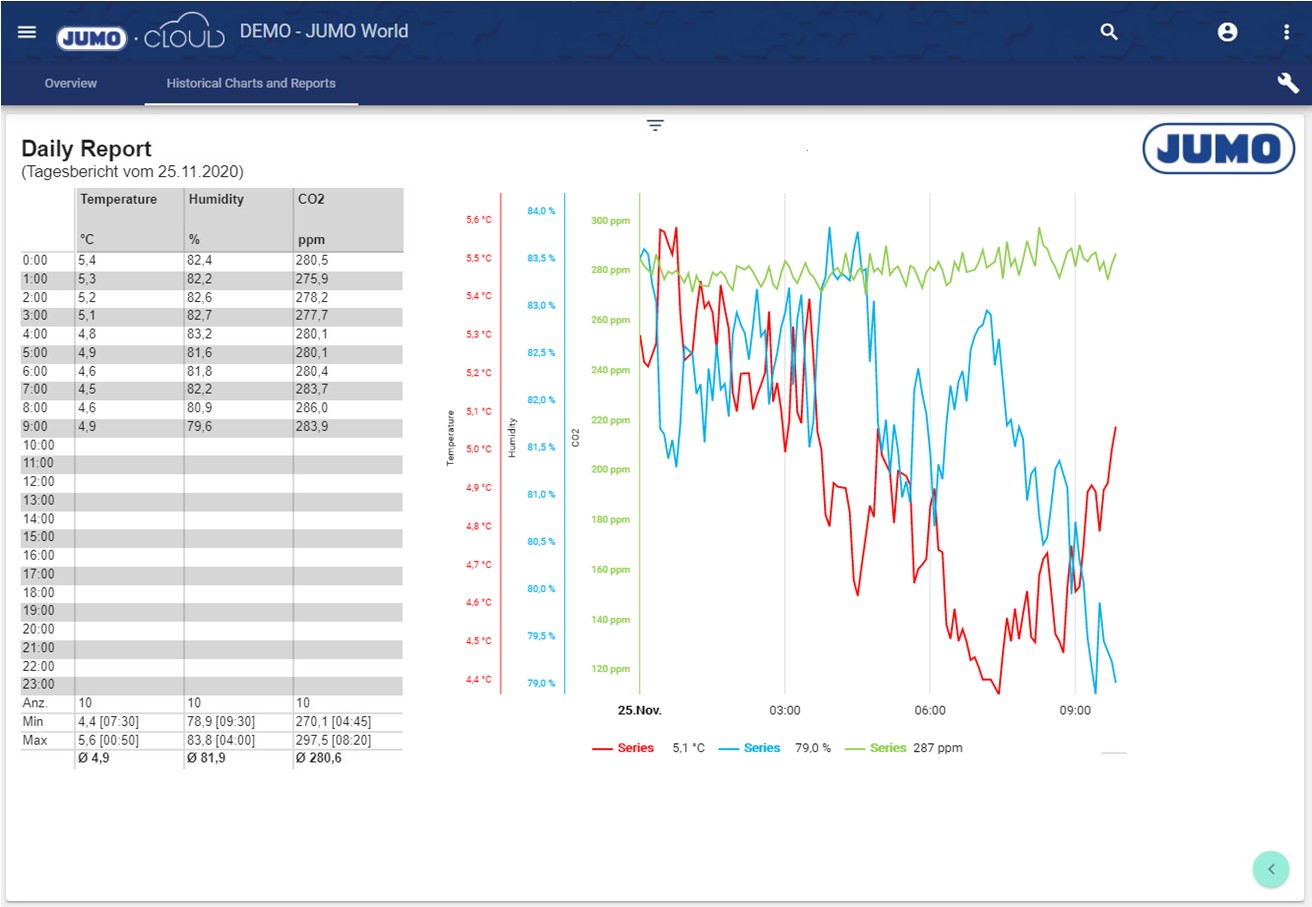Open the hamburger navigation menu
This screenshot has height=907, width=1312.
point(27,32)
